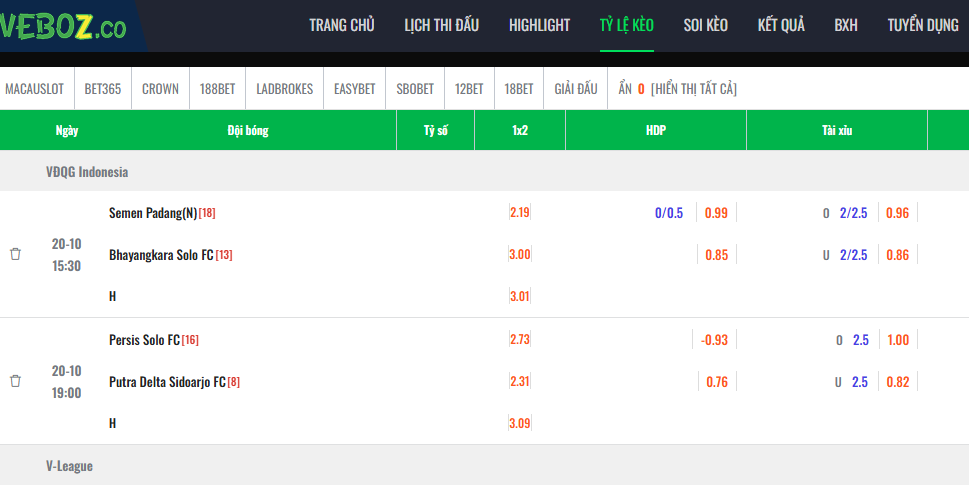Open the Trang Chủ menu item
This screenshot has height=495, width=969.
click(342, 26)
